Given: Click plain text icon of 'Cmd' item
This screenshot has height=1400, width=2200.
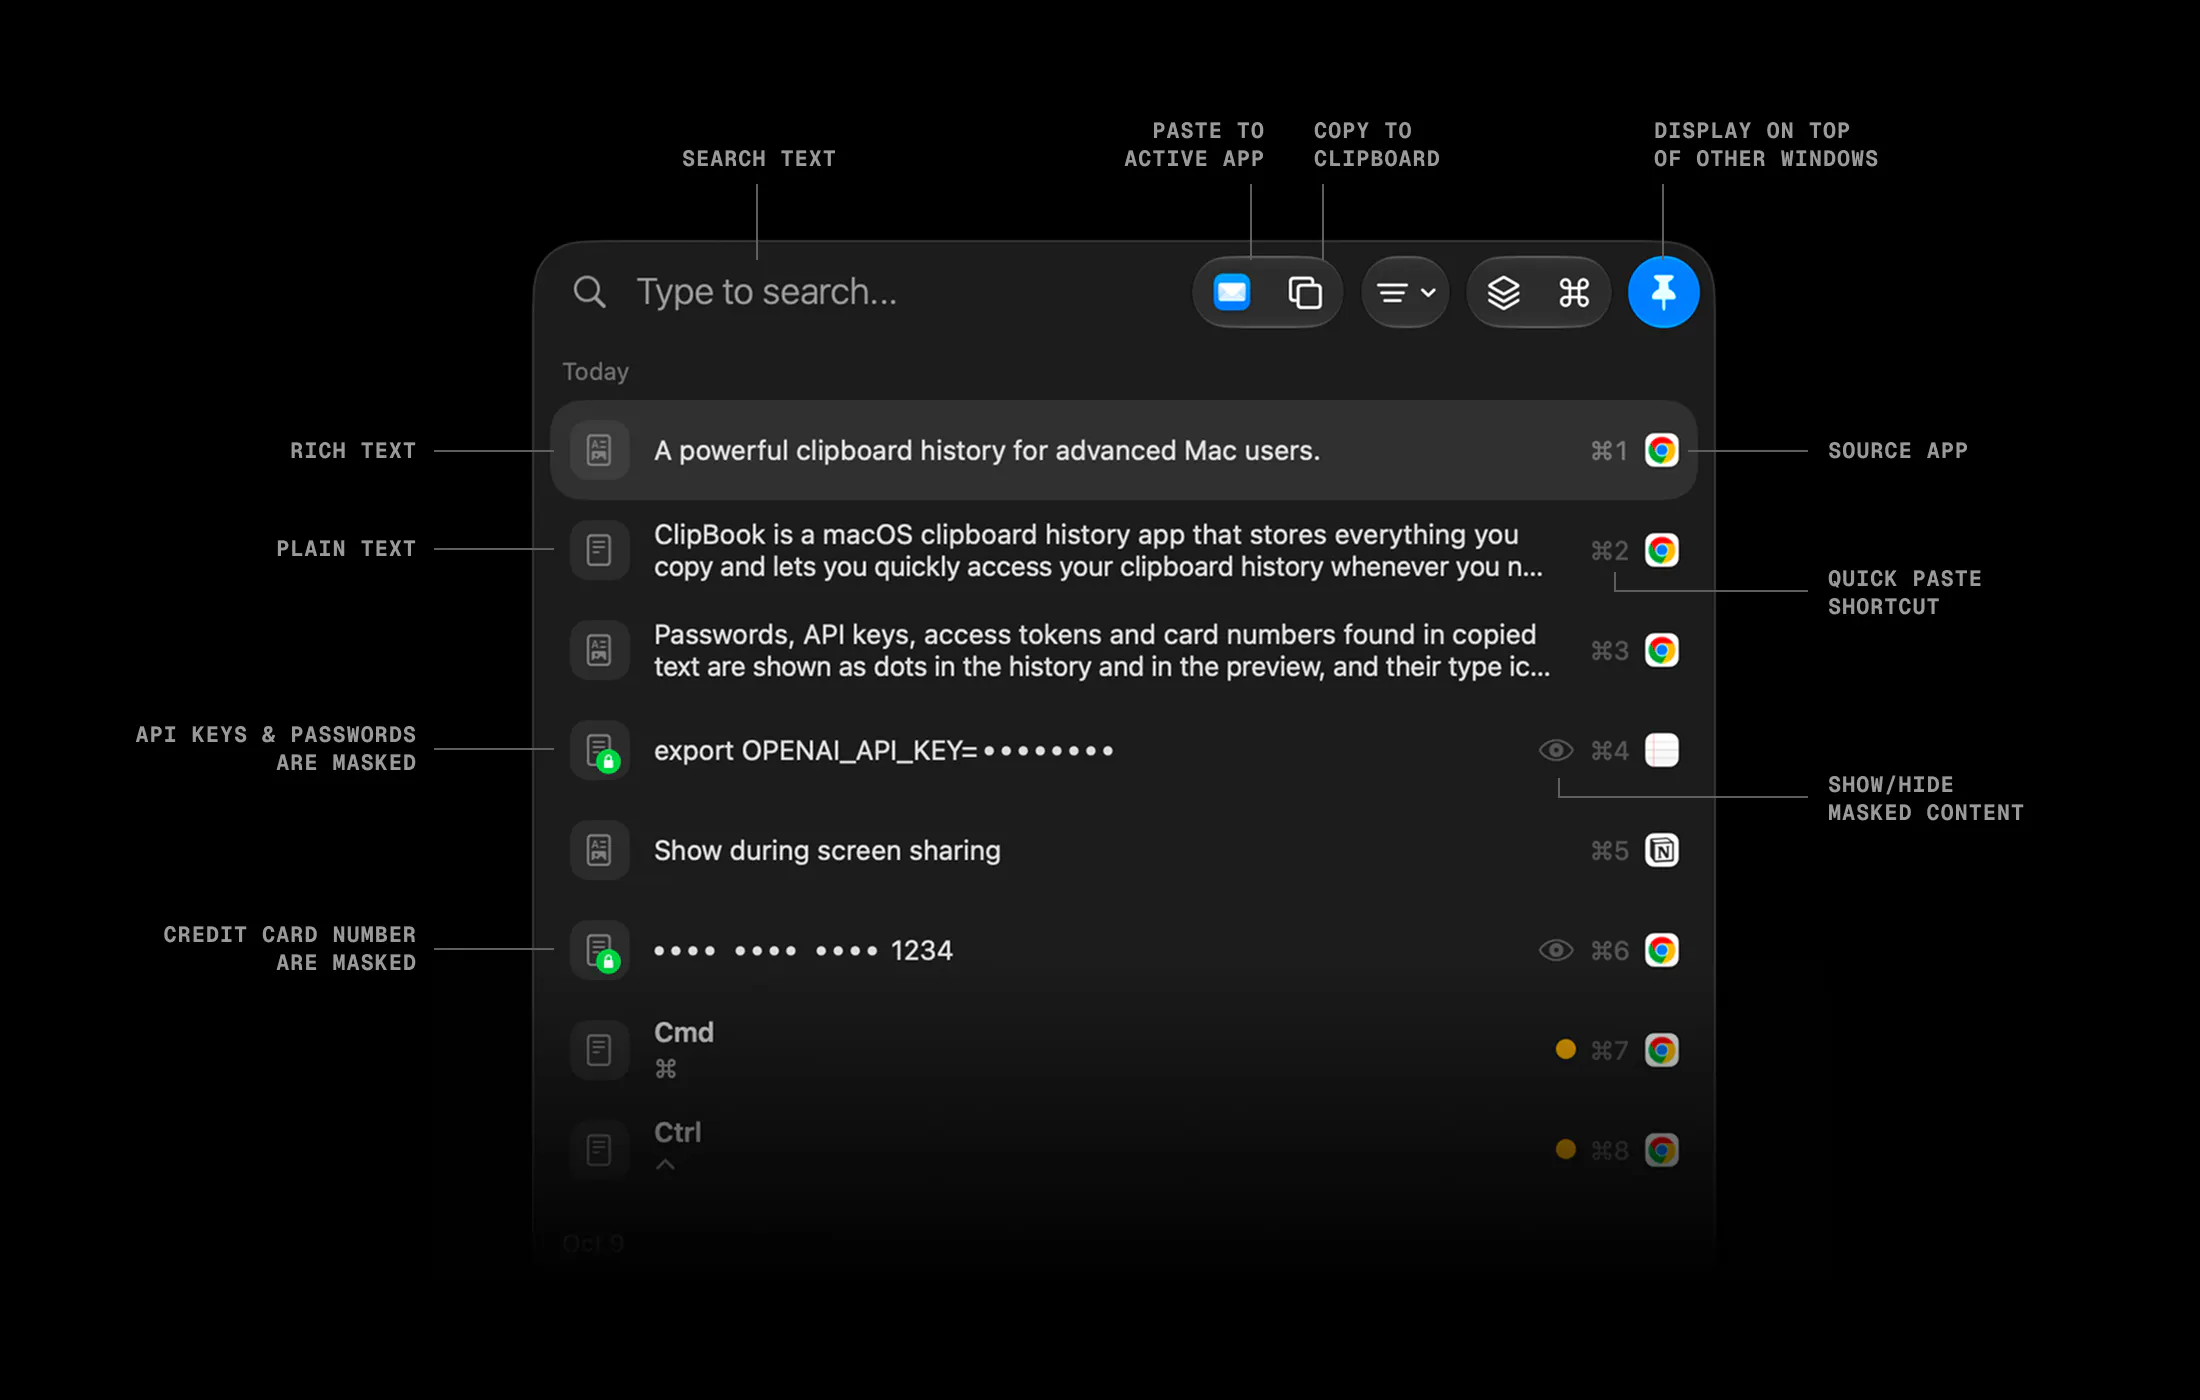Looking at the screenshot, I should tap(599, 1050).
